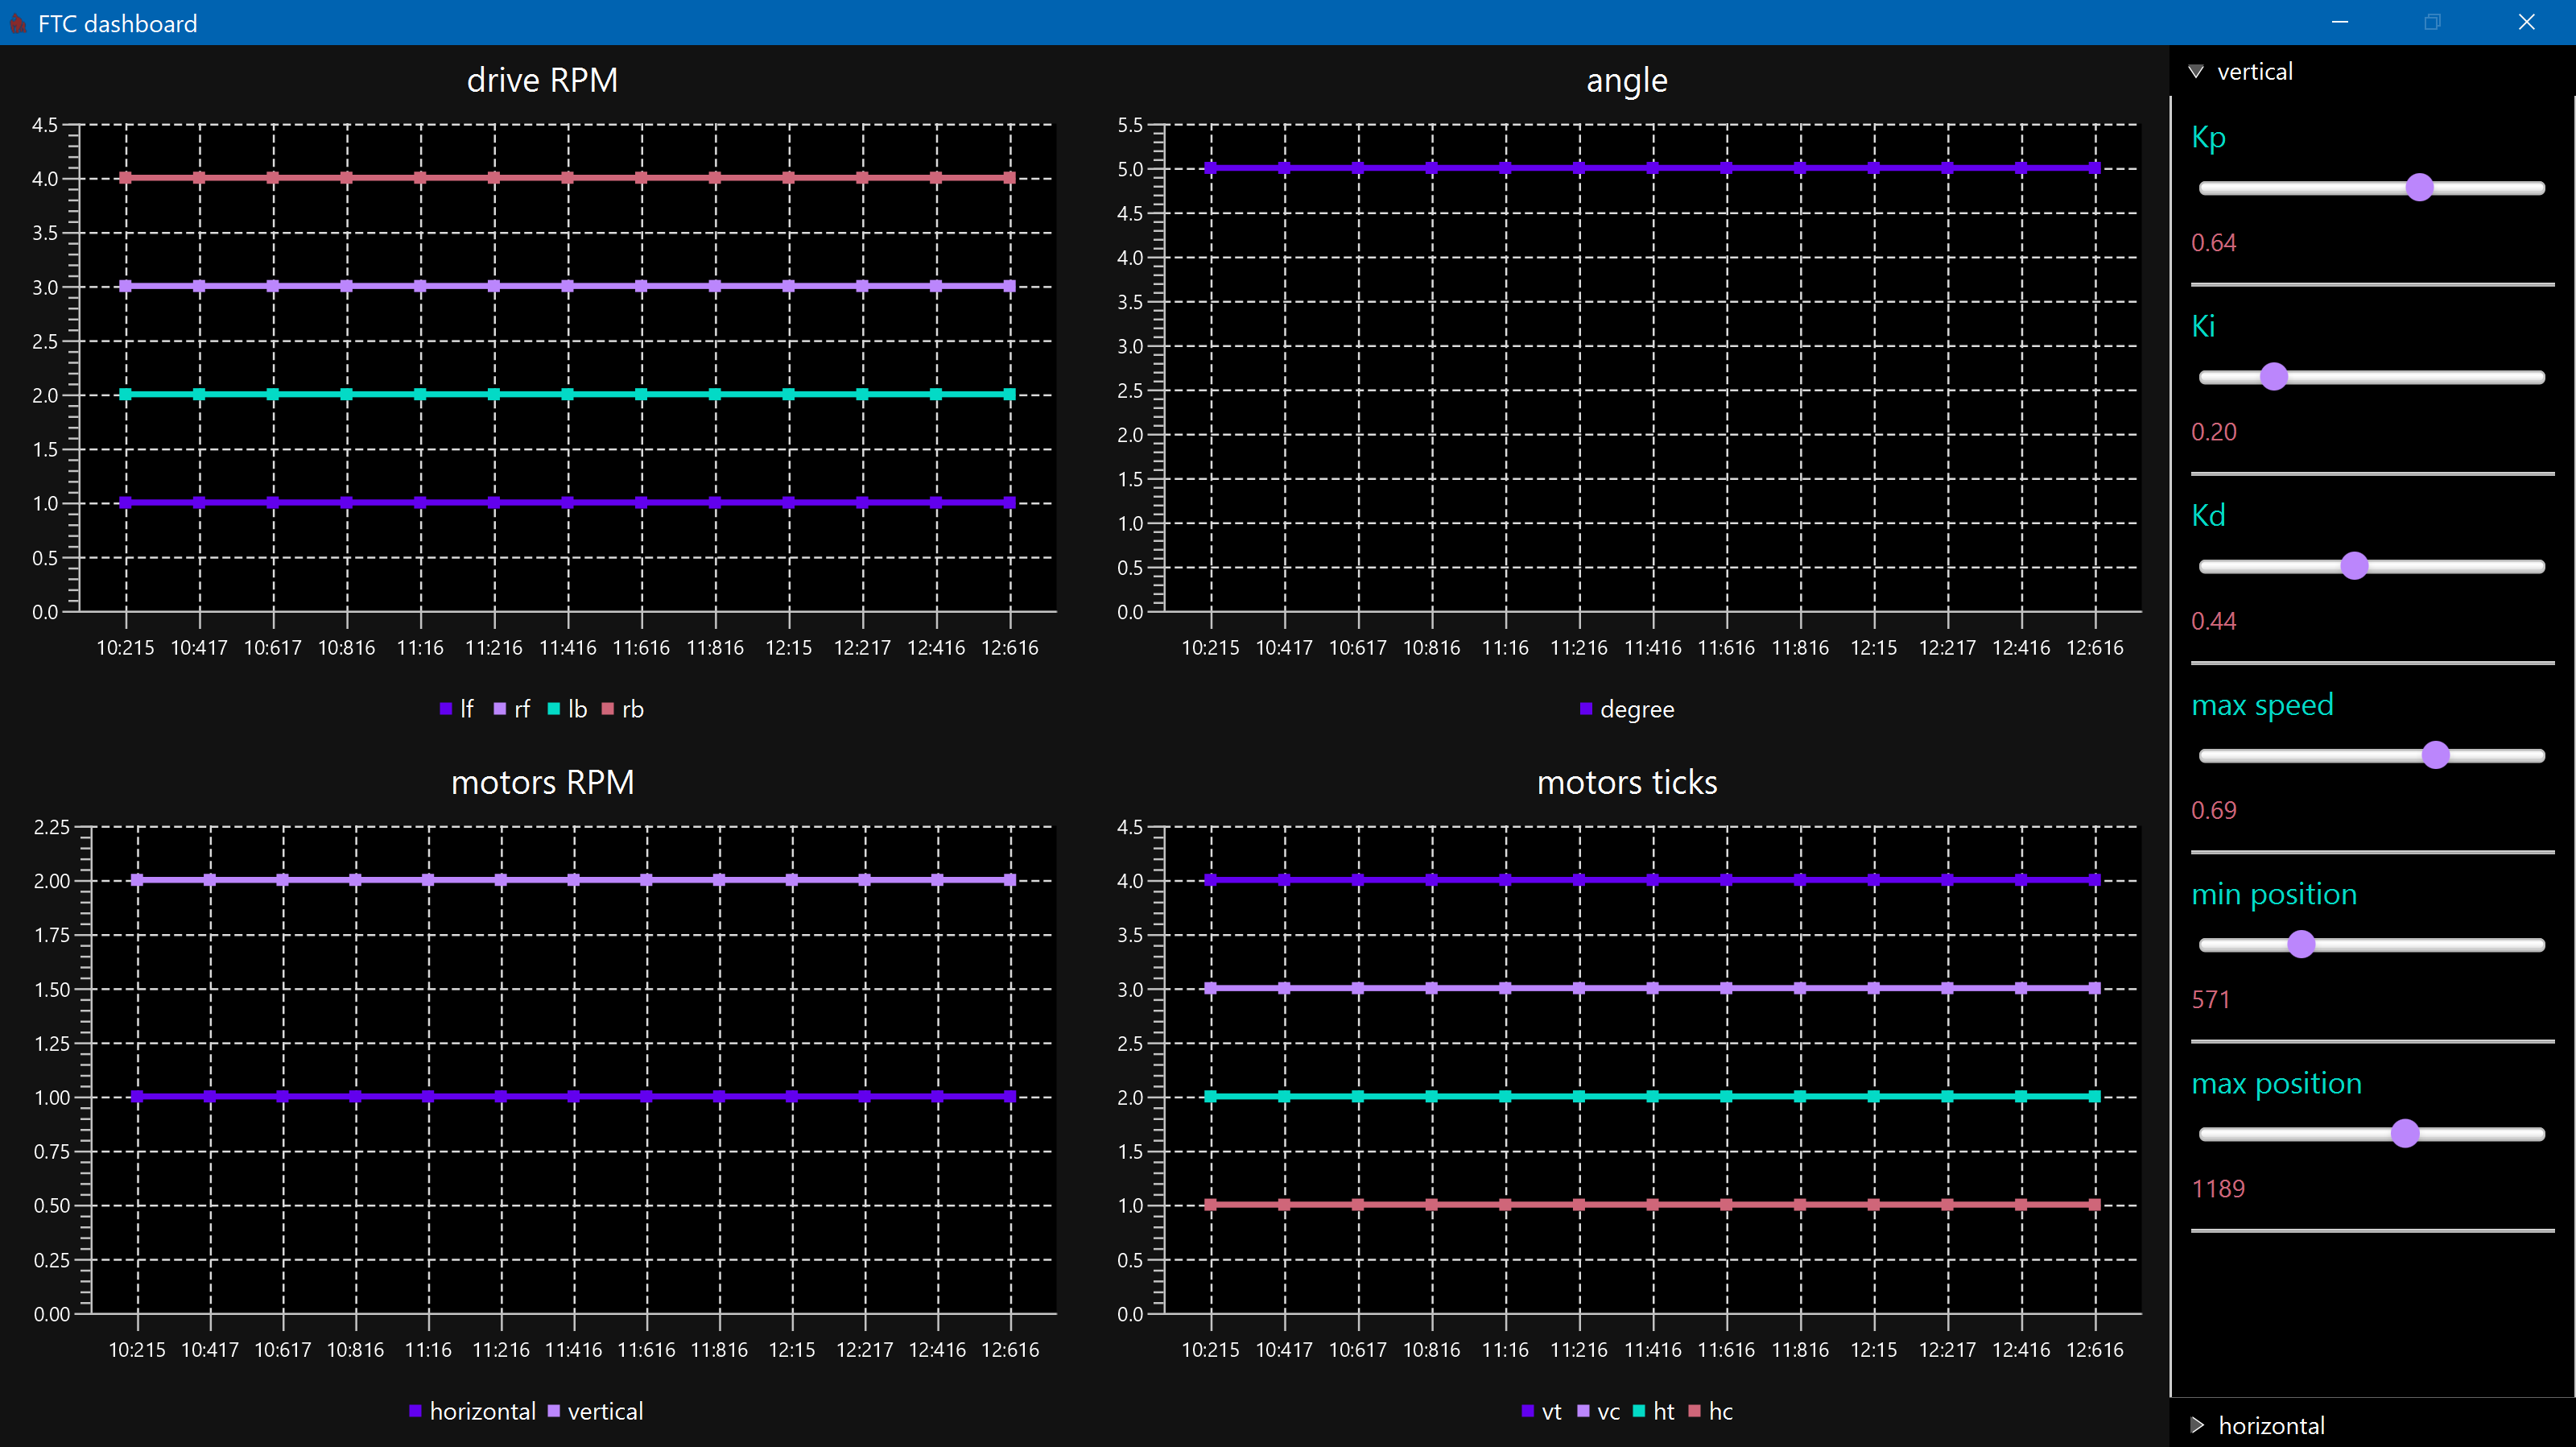Click the min position value 571

click(x=2211, y=999)
